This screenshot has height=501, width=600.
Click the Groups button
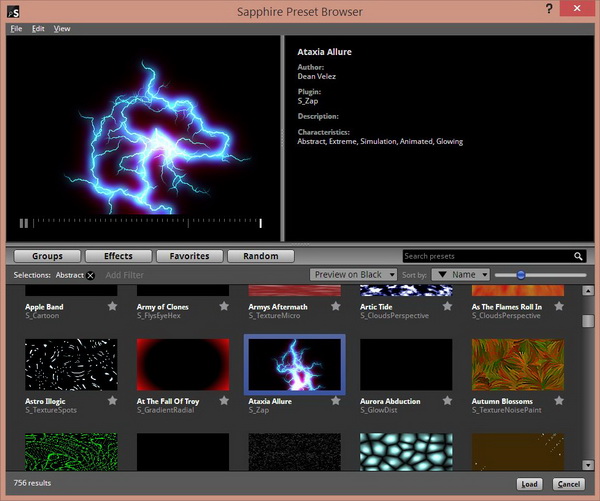coord(47,256)
